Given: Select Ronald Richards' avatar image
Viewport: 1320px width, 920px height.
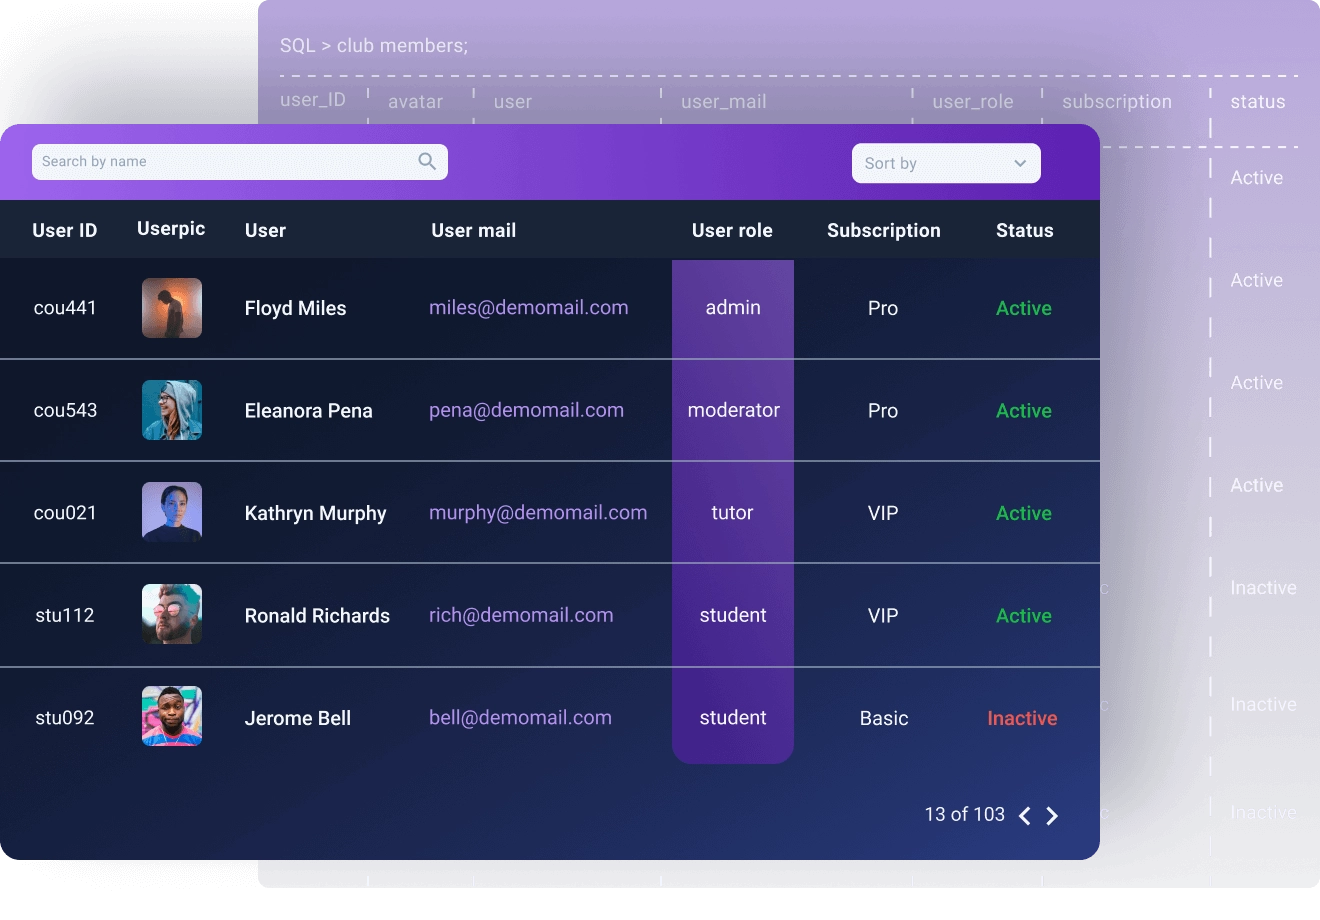Looking at the screenshot, I should tap(172, 614).
